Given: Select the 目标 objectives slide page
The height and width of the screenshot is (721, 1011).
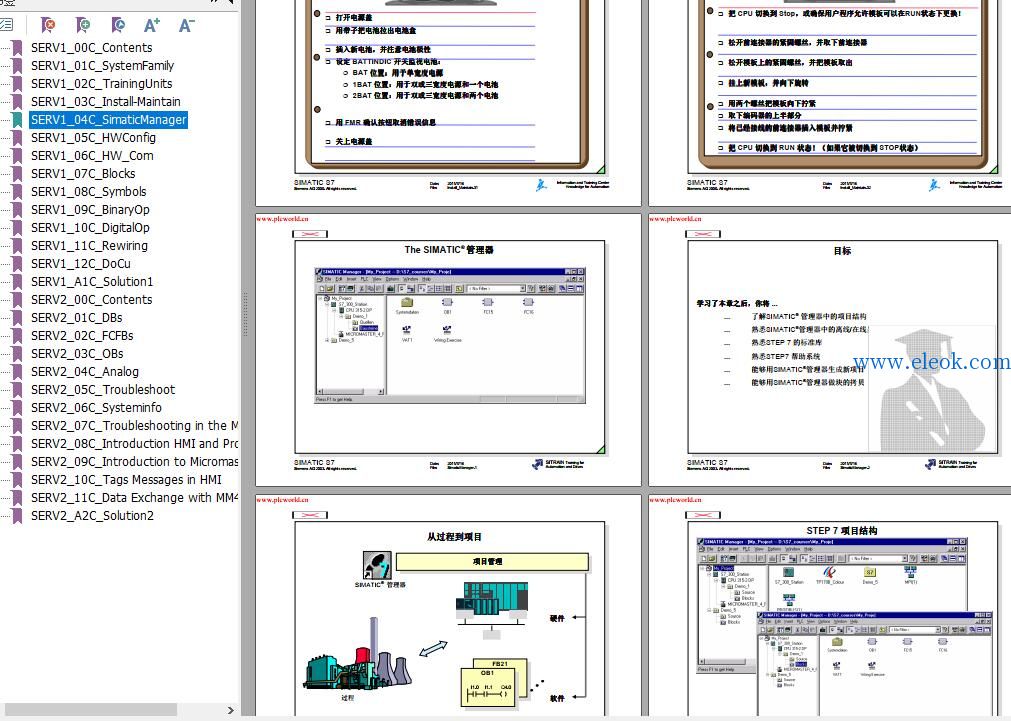Looking at the screenshot, I should click(830, 350).
